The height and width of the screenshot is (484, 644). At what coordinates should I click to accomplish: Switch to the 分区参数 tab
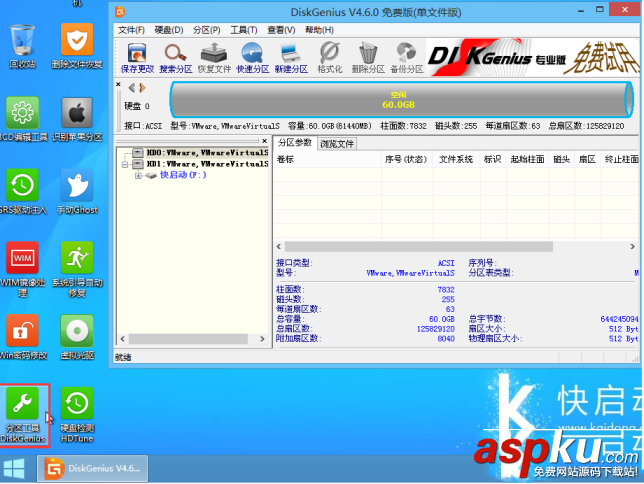[294, 143]
